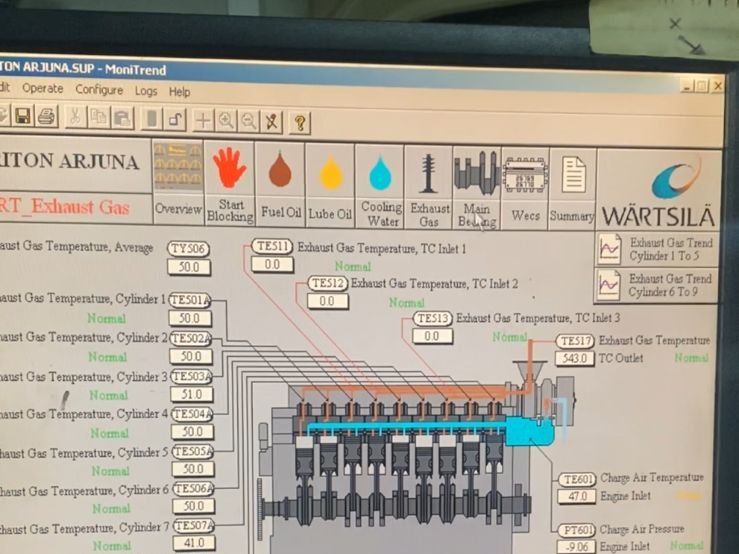Screen dimensions: 739x554
Task: Click the Cut scissors toolbar icon
Action: (75, 117)
